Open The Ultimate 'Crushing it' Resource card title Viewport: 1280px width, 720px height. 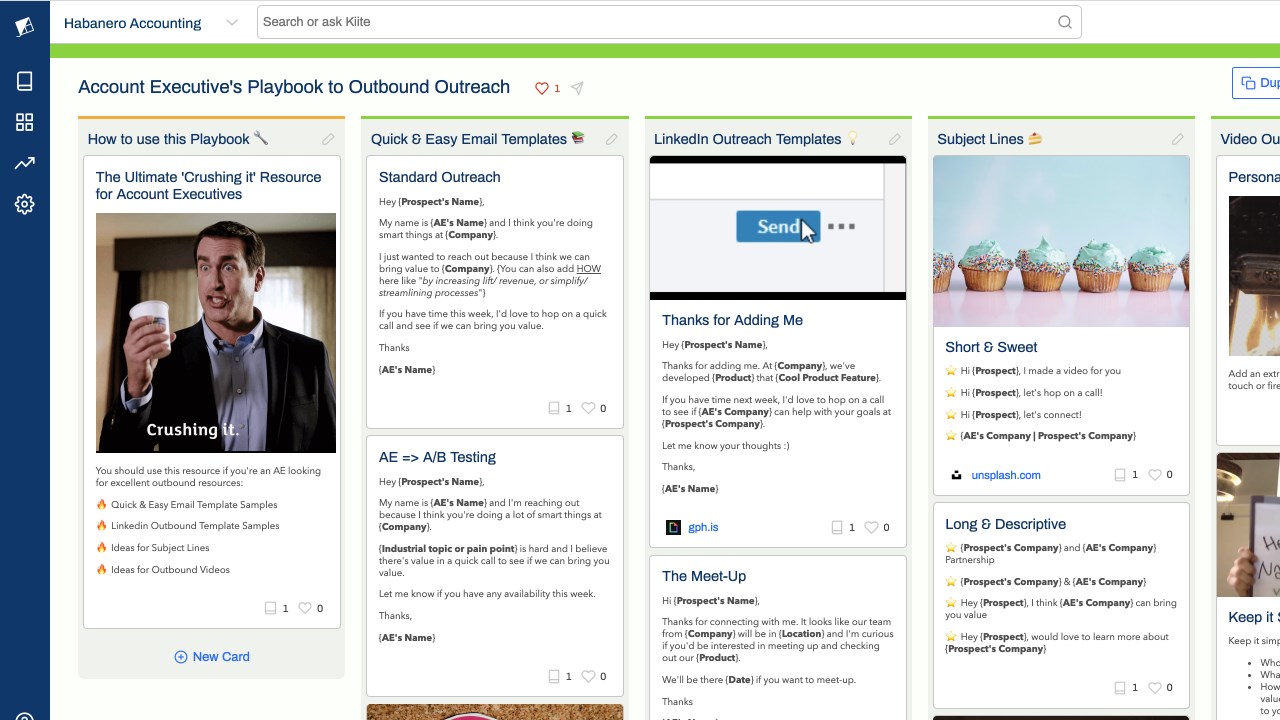(209, 185)
